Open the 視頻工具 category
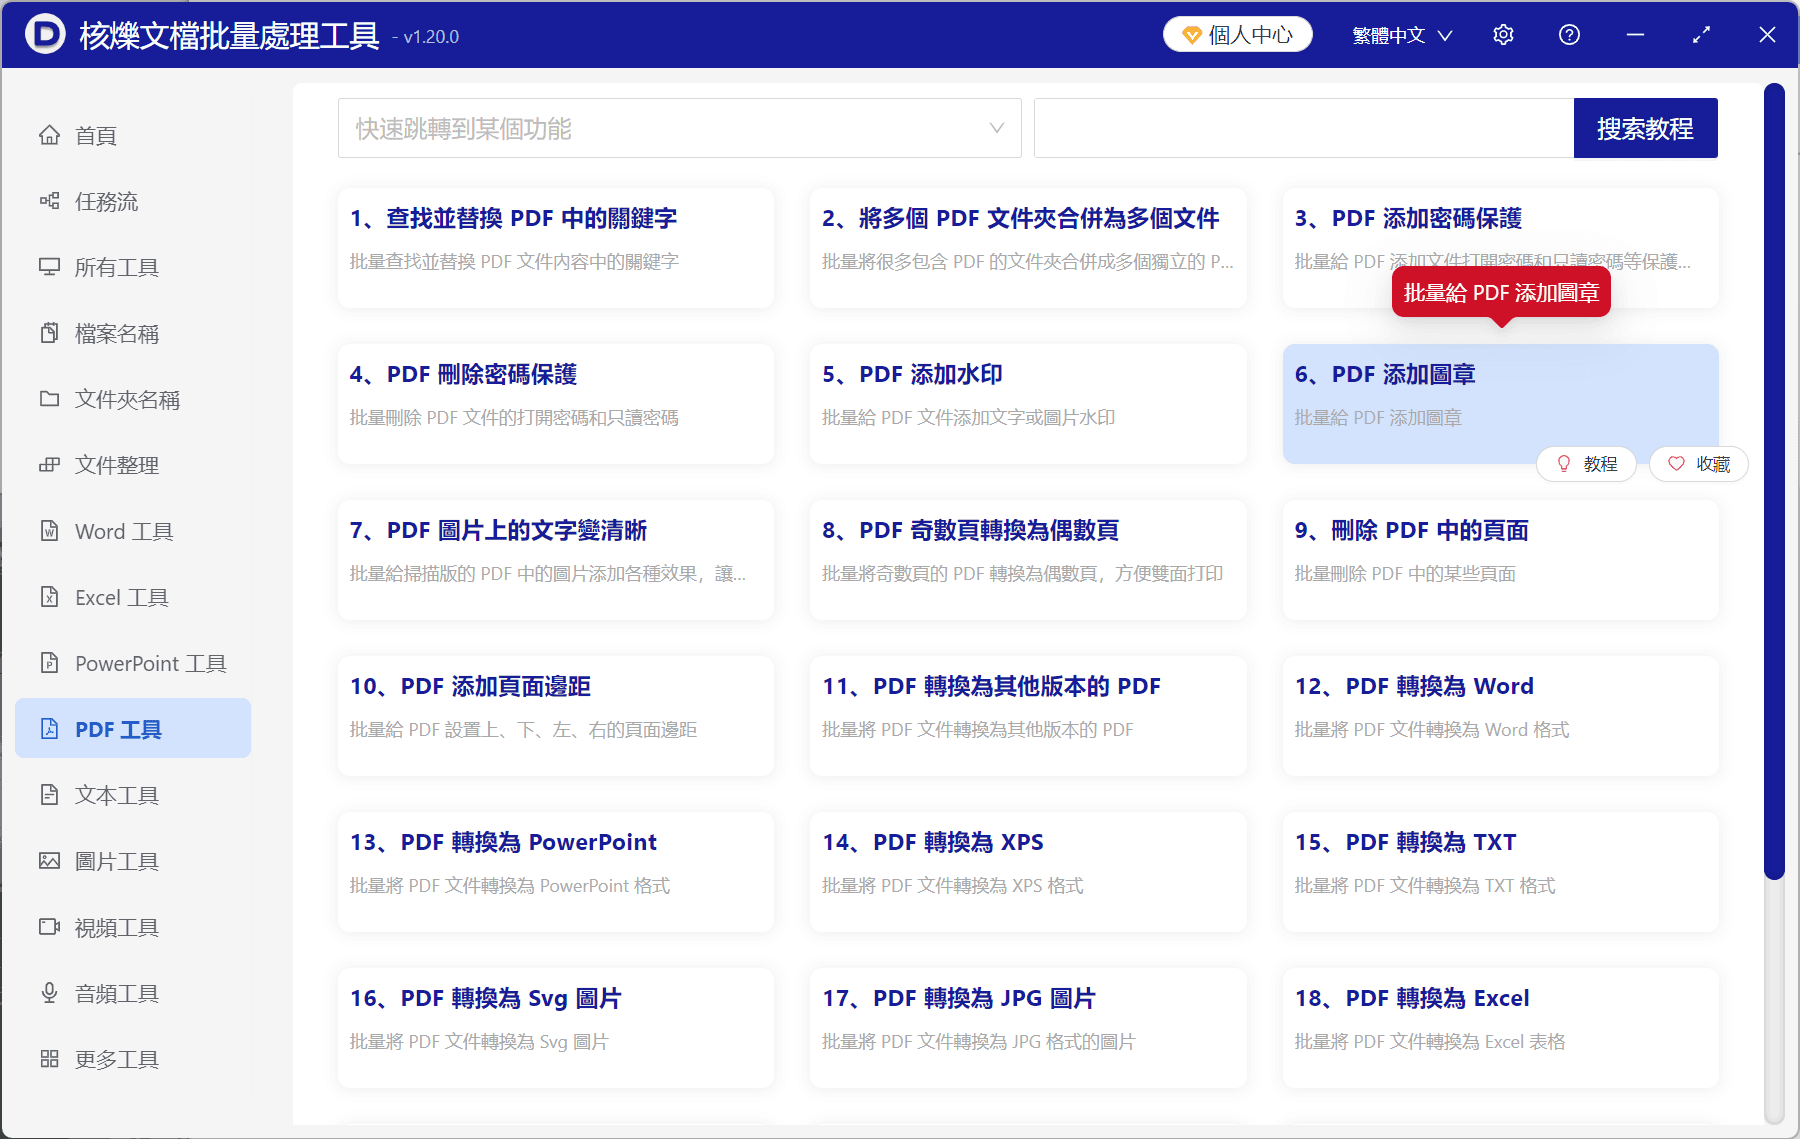Image resolution: width=1800 pixels, height=1139 pixels. point(116,927)
